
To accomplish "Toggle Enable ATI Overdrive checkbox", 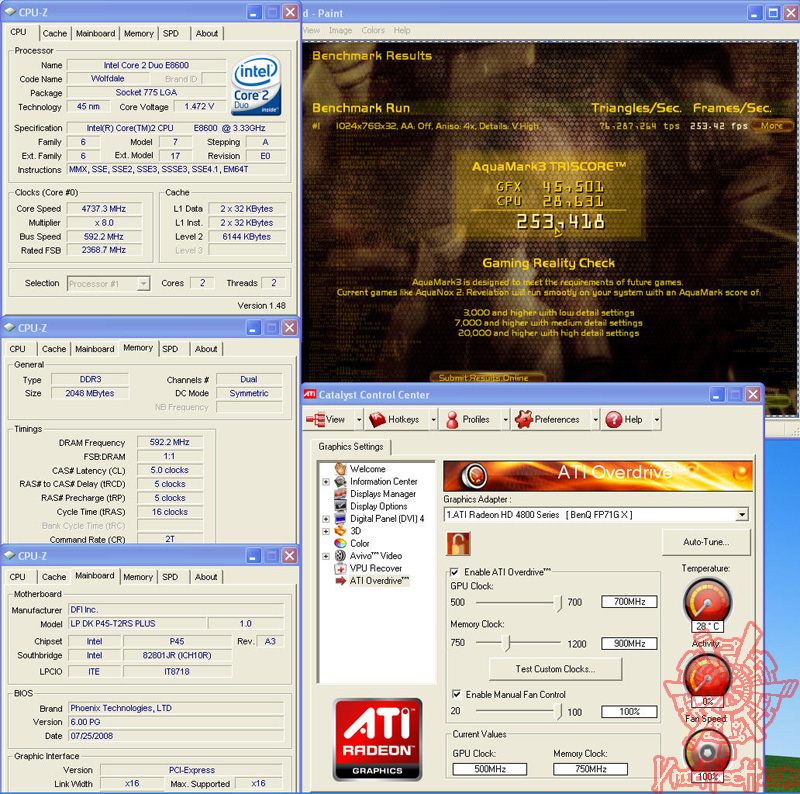I will click(454, 572).
